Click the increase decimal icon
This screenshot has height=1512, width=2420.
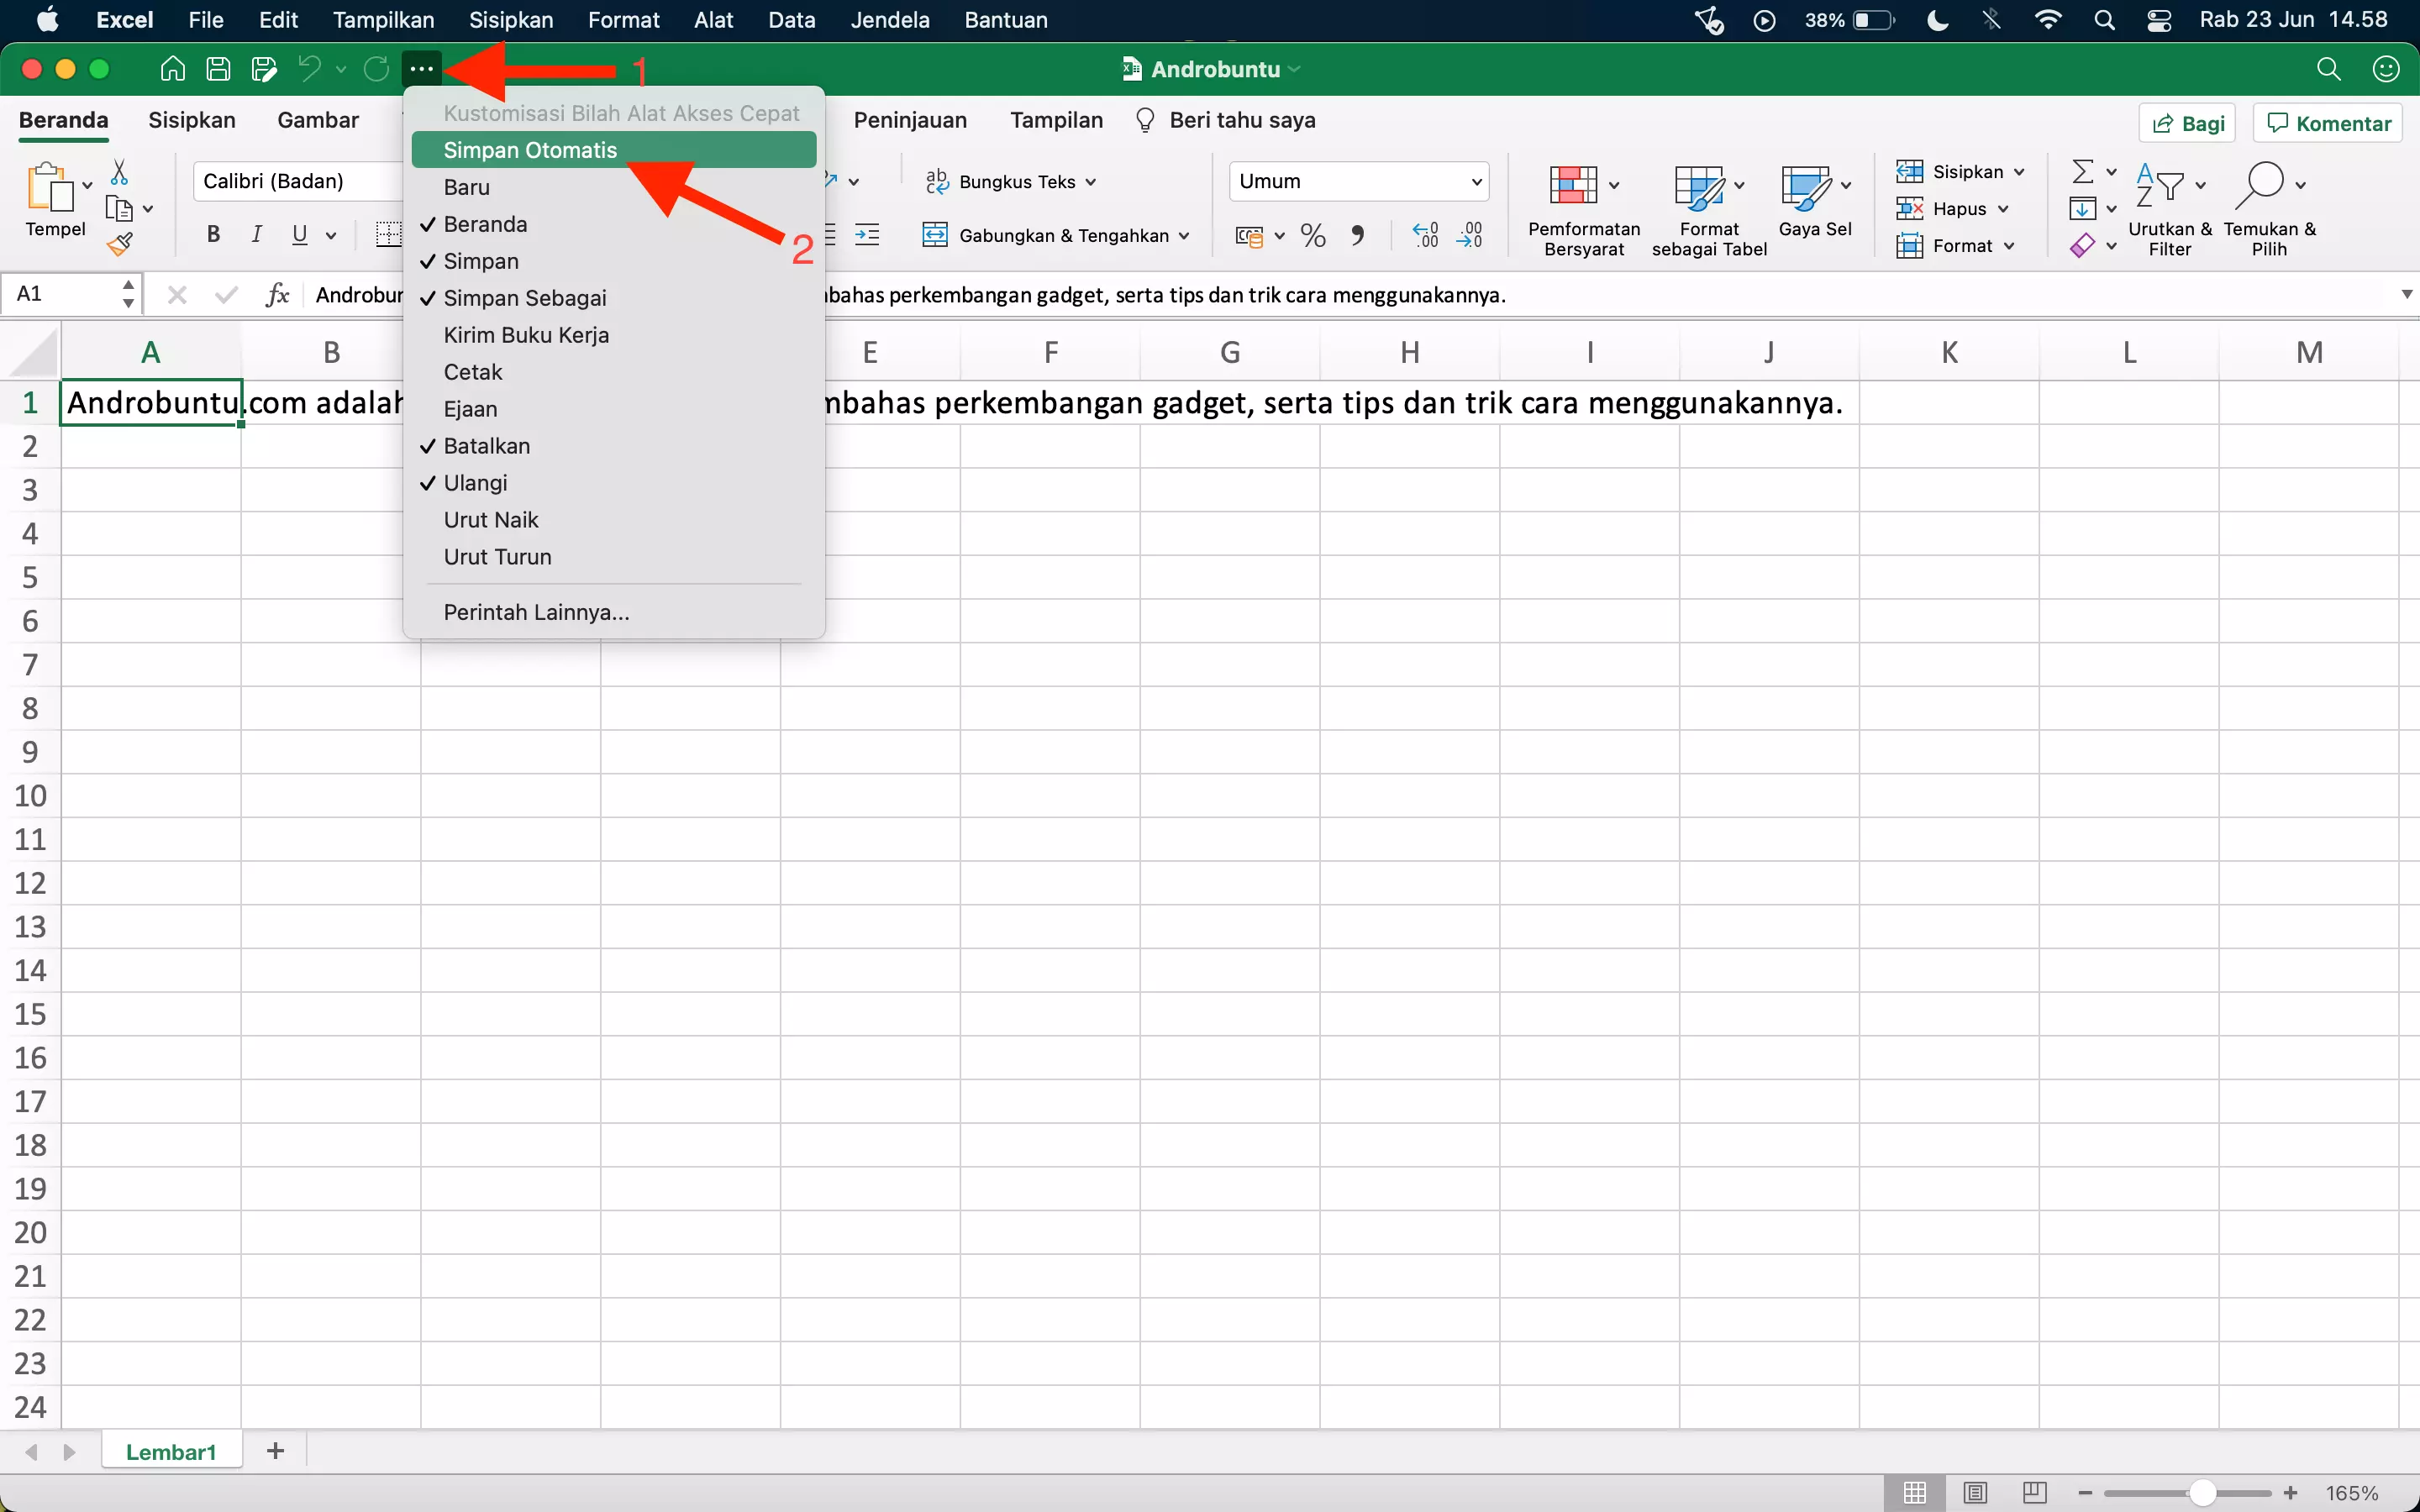1424,235
